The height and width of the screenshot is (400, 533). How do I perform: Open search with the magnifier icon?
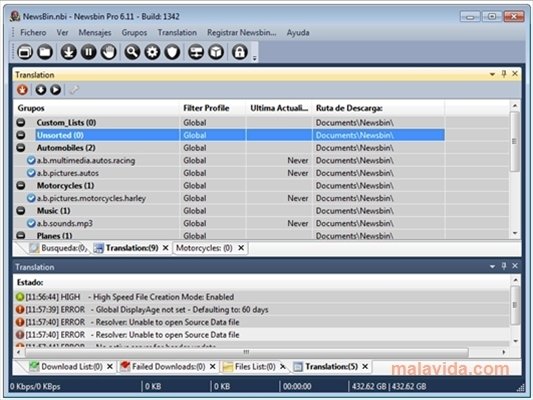(x=132, y=52)
